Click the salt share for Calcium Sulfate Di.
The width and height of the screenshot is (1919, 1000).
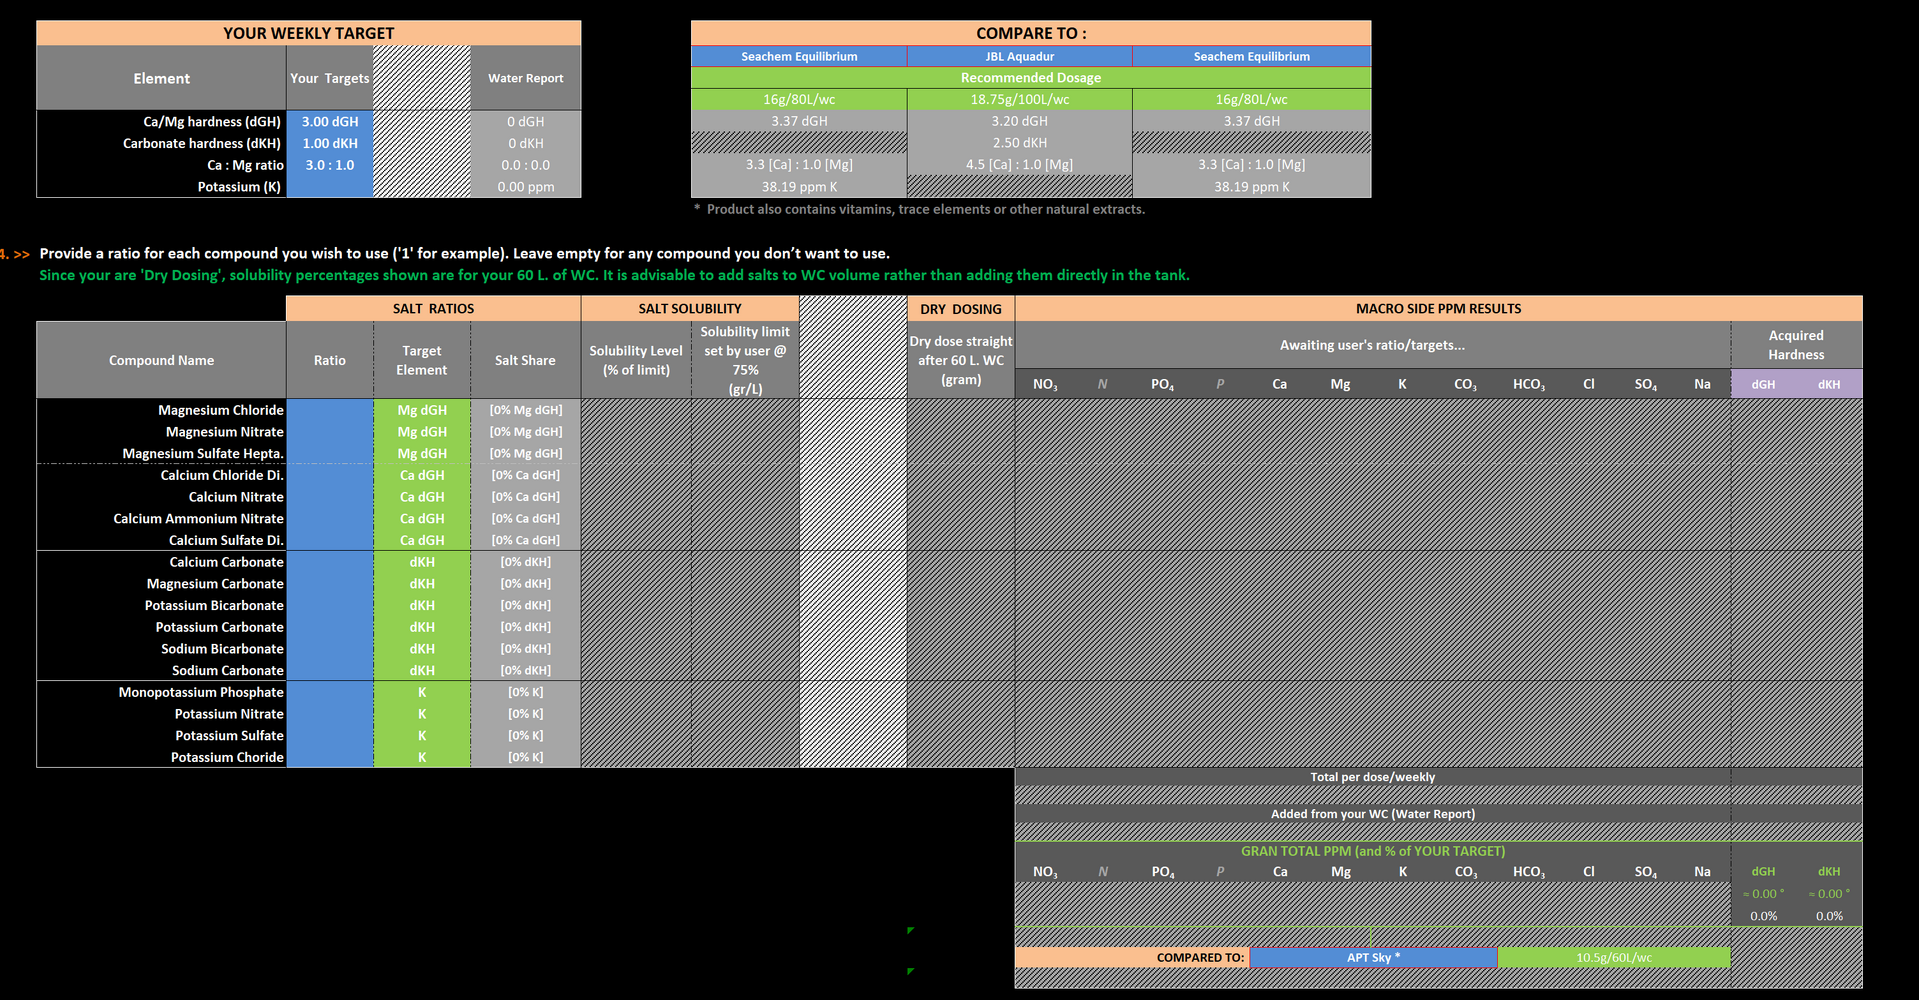526,540
